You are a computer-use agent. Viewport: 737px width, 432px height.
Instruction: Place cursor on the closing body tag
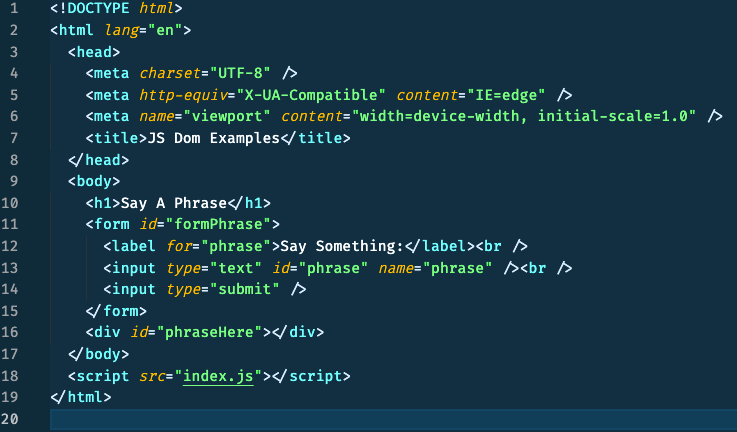coord(98,354)
